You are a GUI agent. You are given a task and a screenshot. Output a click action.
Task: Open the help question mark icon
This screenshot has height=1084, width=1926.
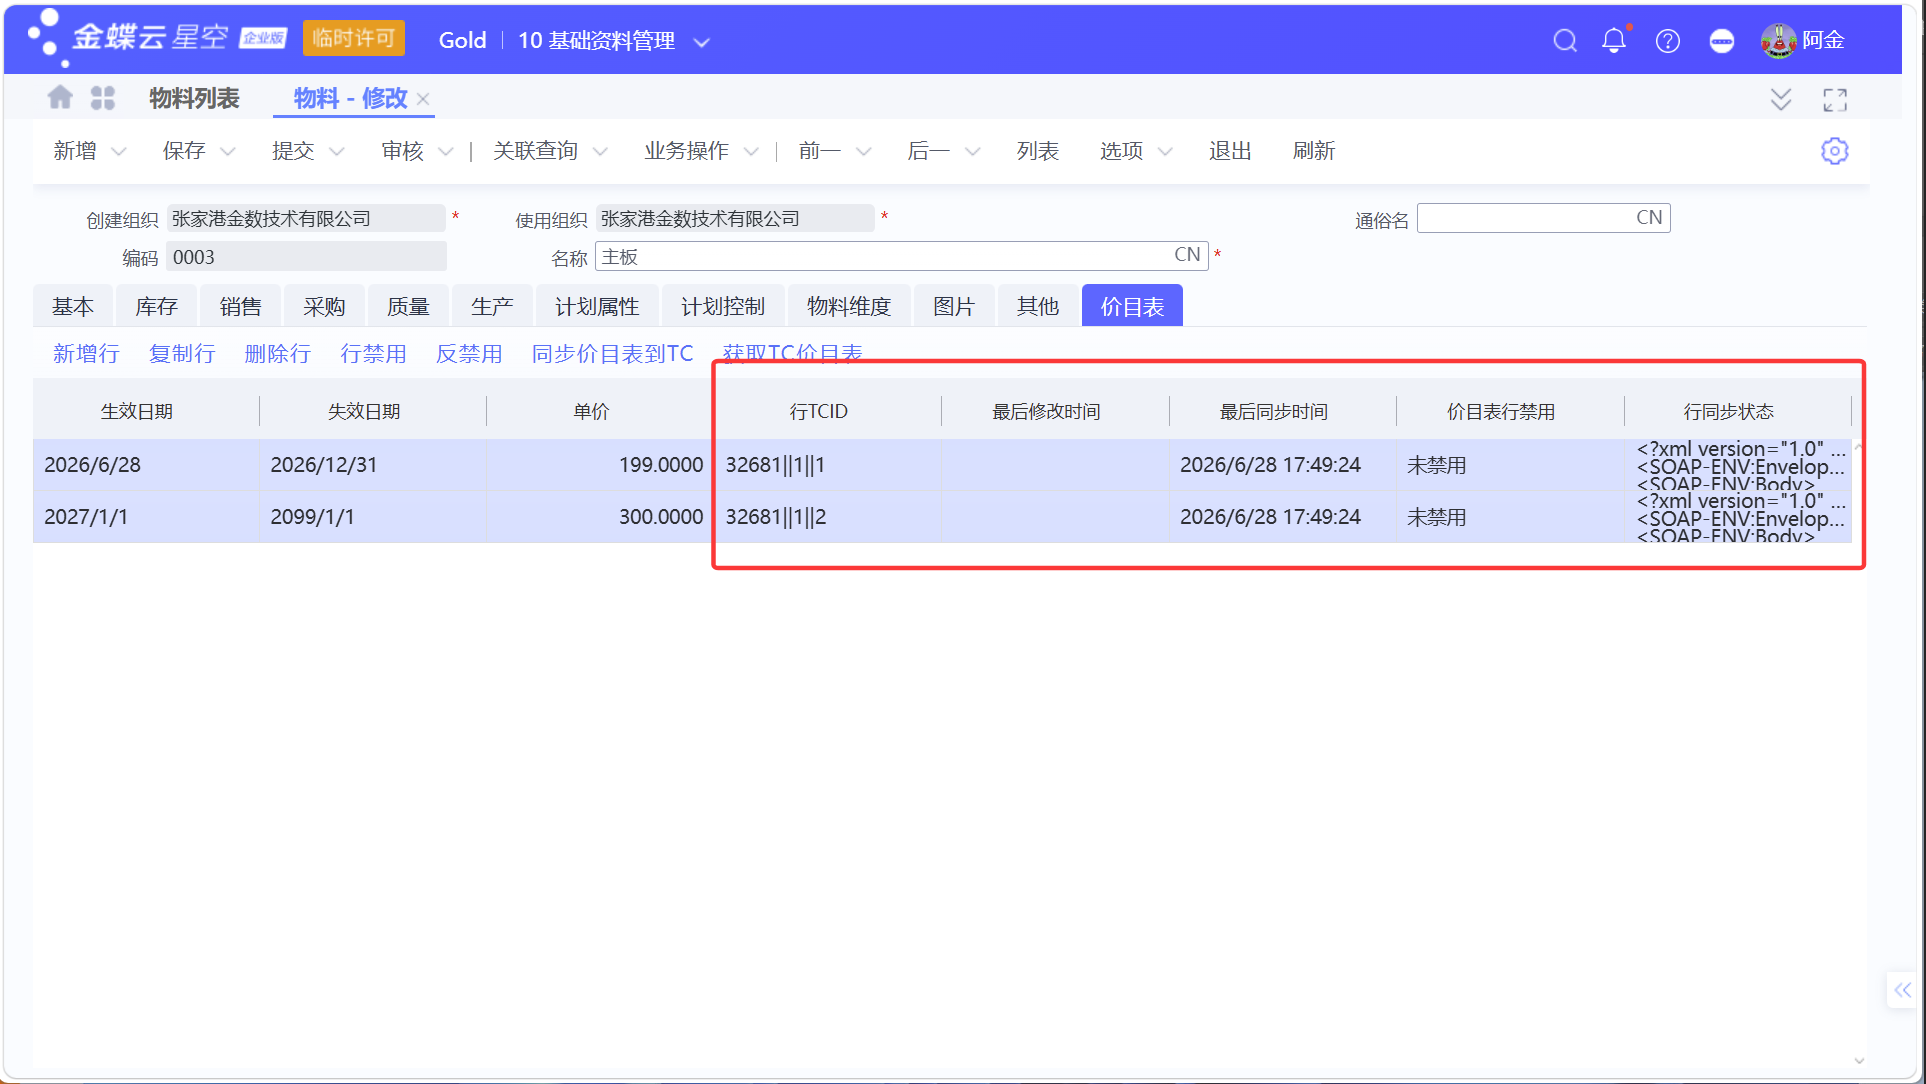coord(1668,41)
